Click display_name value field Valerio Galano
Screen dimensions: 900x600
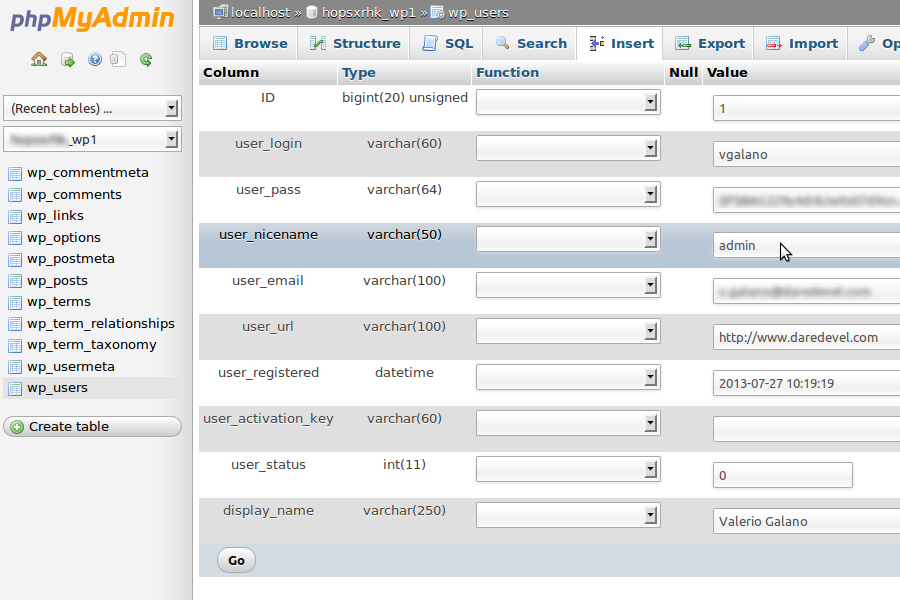[806, 521]
